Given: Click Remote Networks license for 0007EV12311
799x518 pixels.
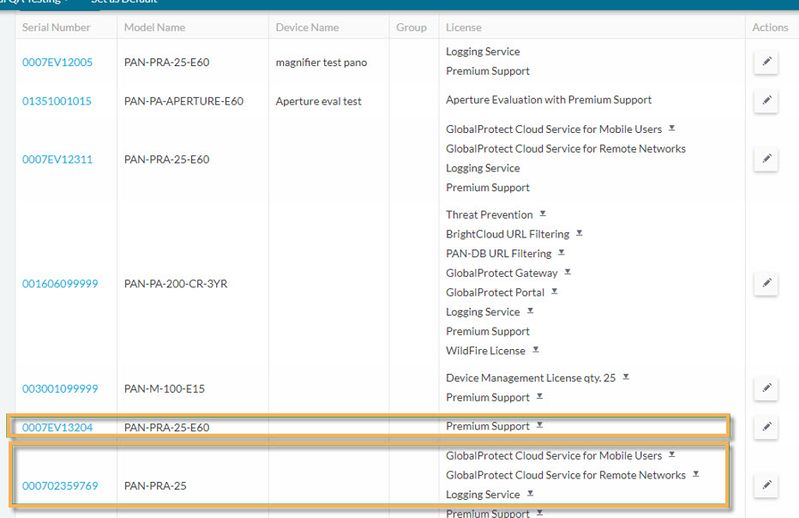Looking at the screenshot, I should click(x=566, y=149).
